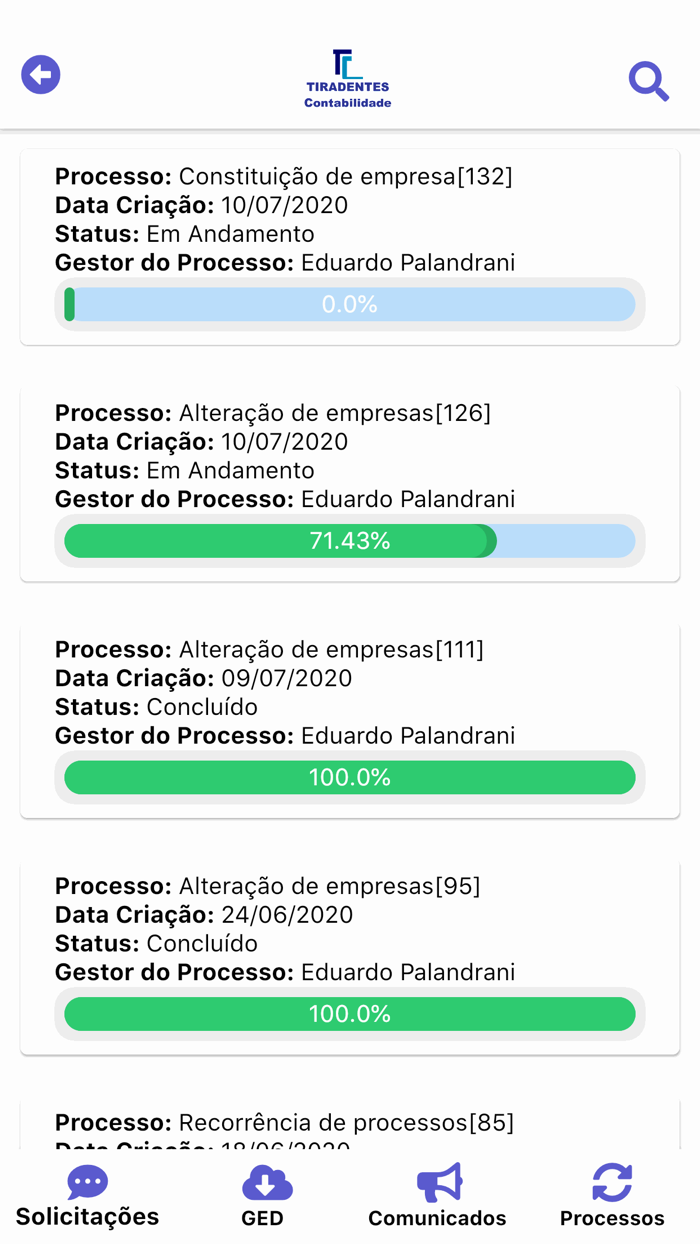Image resolution: width=700 pixels, height=1244 pixels.
Task: Switch to the Comunicados tab
Action: (438, 1219)
